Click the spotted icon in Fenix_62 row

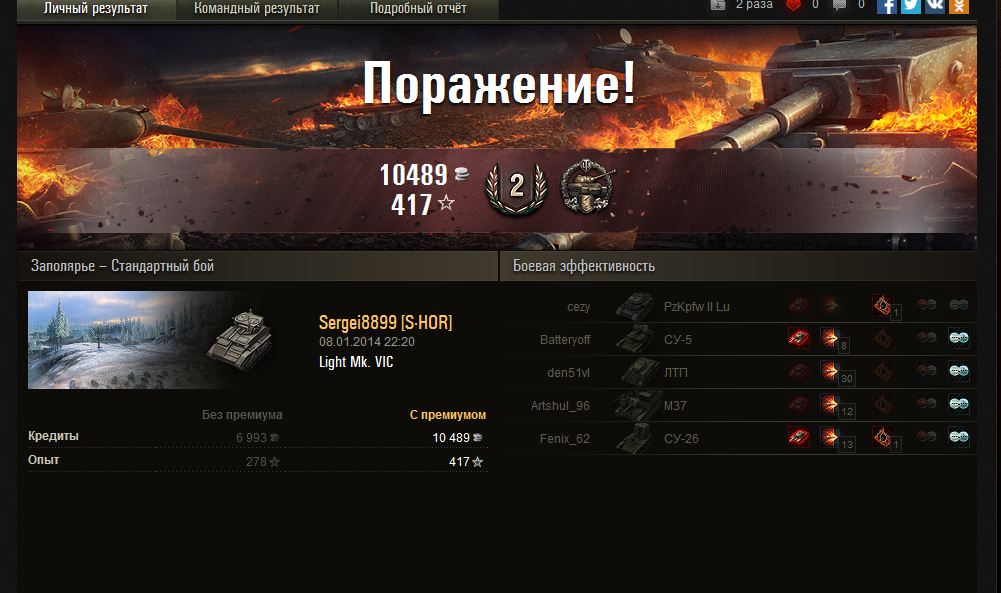click(x=959, y=437)
